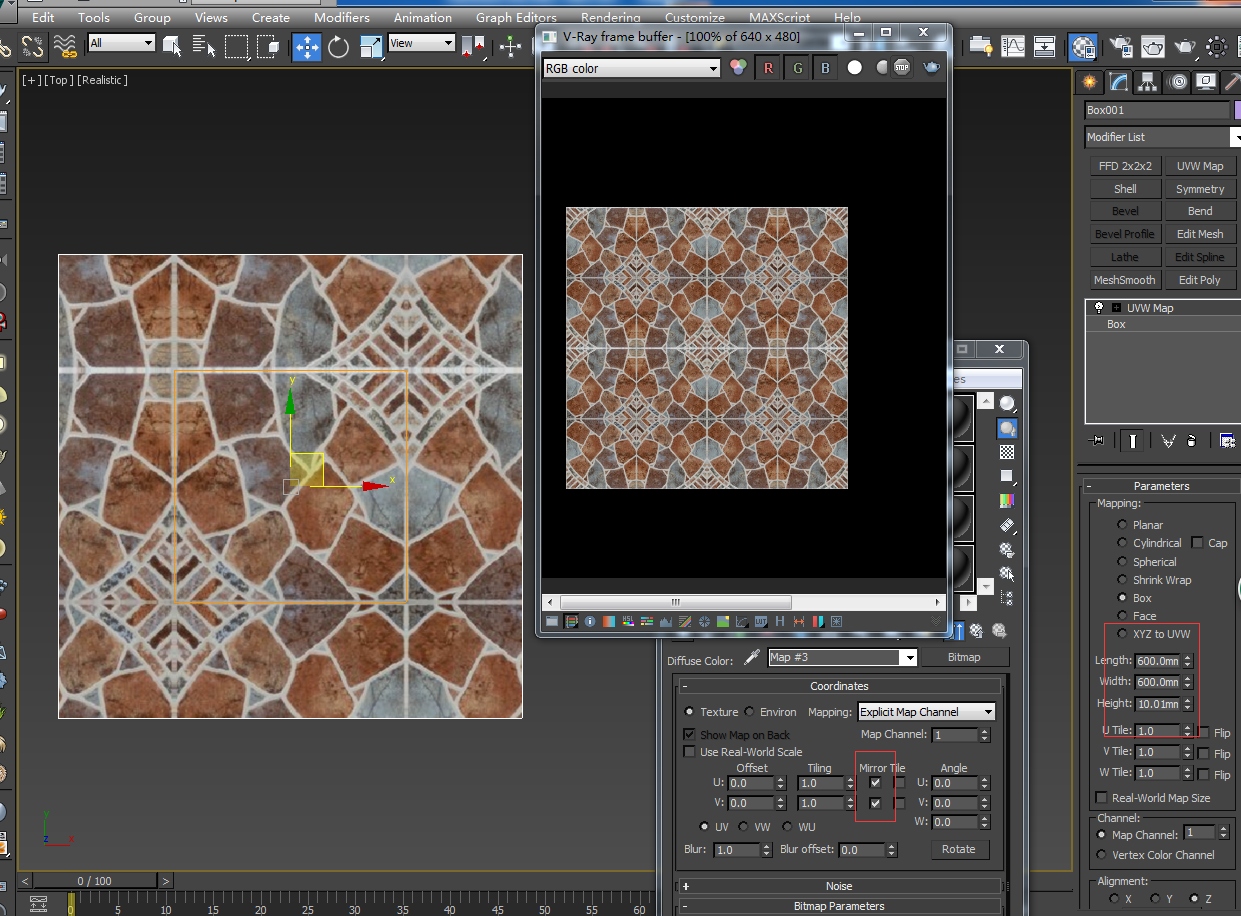Screen dimensions: 1241x916
Task: Select the Planar mapping radio button
Action: pos(1122,525)
